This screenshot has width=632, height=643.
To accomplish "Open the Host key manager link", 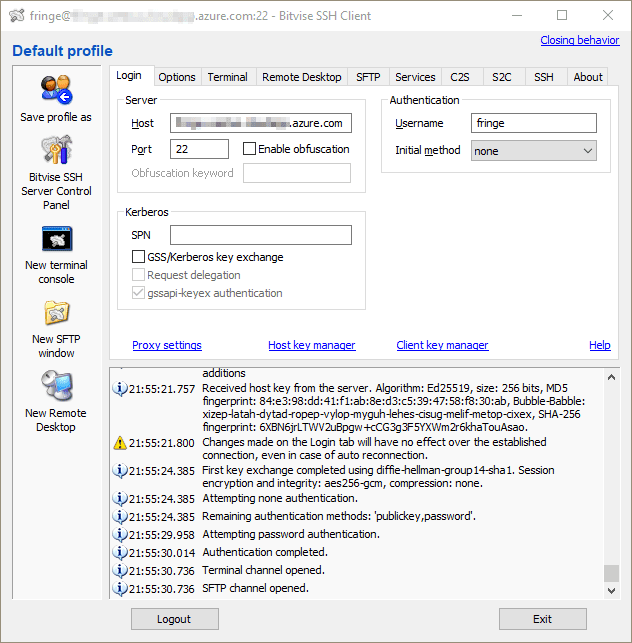I will (x=312, y=345).
